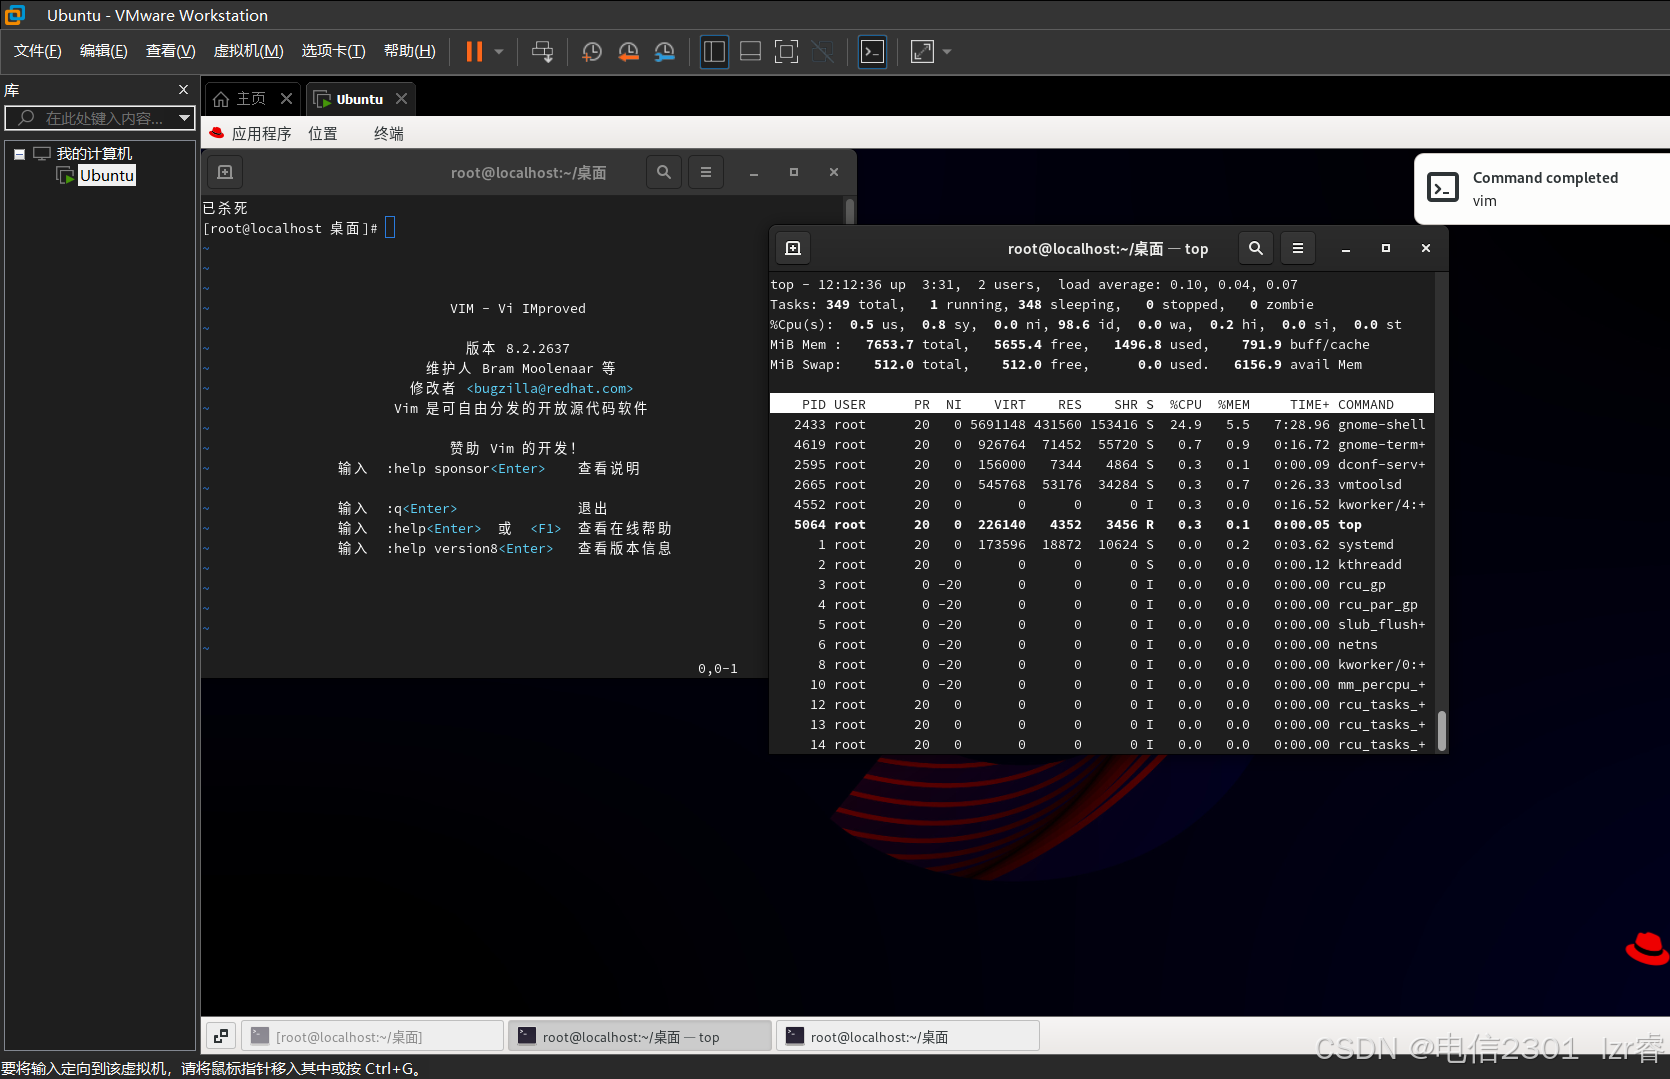Screen dimensions: 1670x1079
Task: Close the 主页 tab
Action: (286, 99)
